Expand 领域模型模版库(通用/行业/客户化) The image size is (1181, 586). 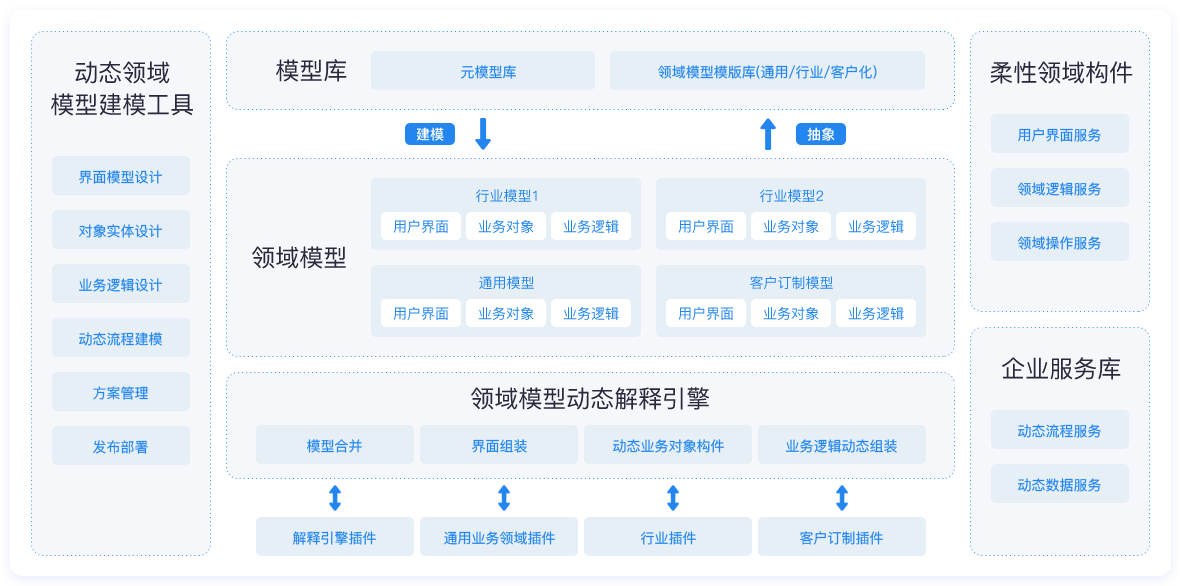768,70
